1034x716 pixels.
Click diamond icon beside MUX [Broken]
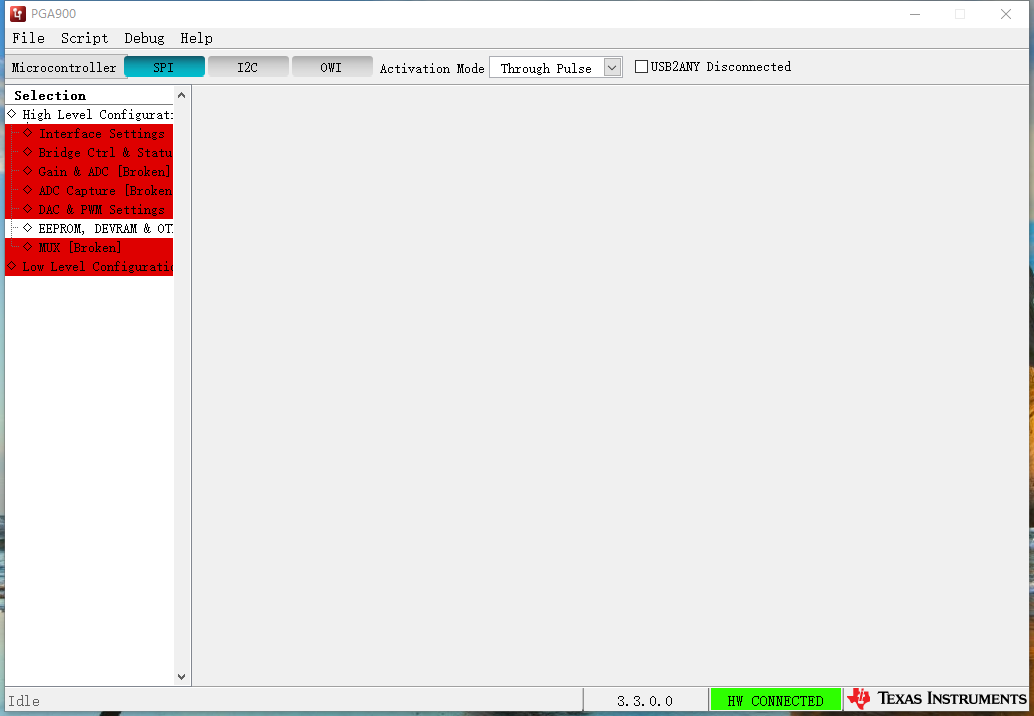28,247
